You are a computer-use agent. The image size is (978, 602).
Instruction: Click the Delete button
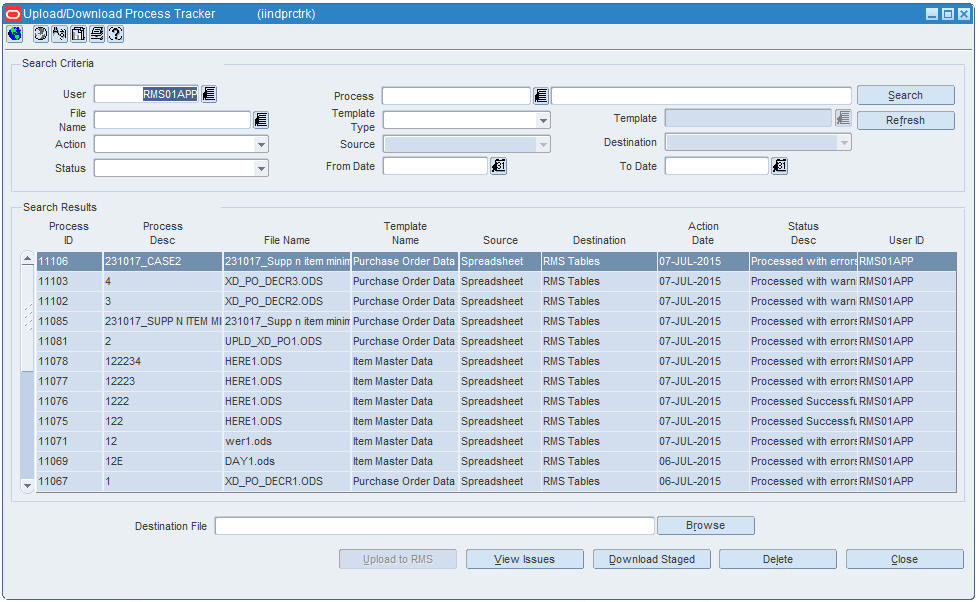pyautogui.click(x=778, y=559)
